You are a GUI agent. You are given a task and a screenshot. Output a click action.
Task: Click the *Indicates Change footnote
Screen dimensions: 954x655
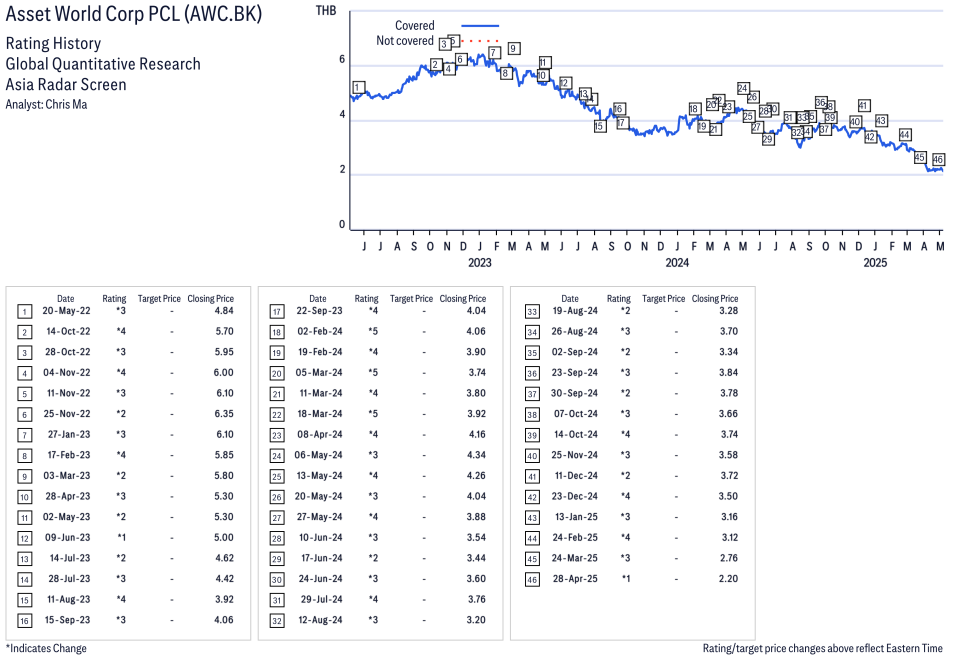click(46, 648)
